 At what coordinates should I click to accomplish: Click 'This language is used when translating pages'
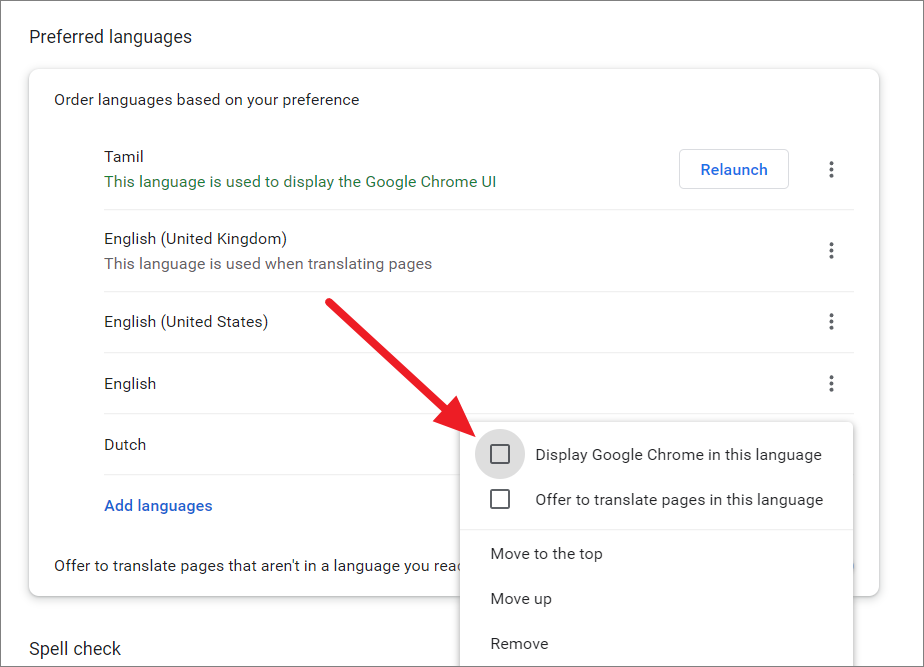click(x=268, y=263)
